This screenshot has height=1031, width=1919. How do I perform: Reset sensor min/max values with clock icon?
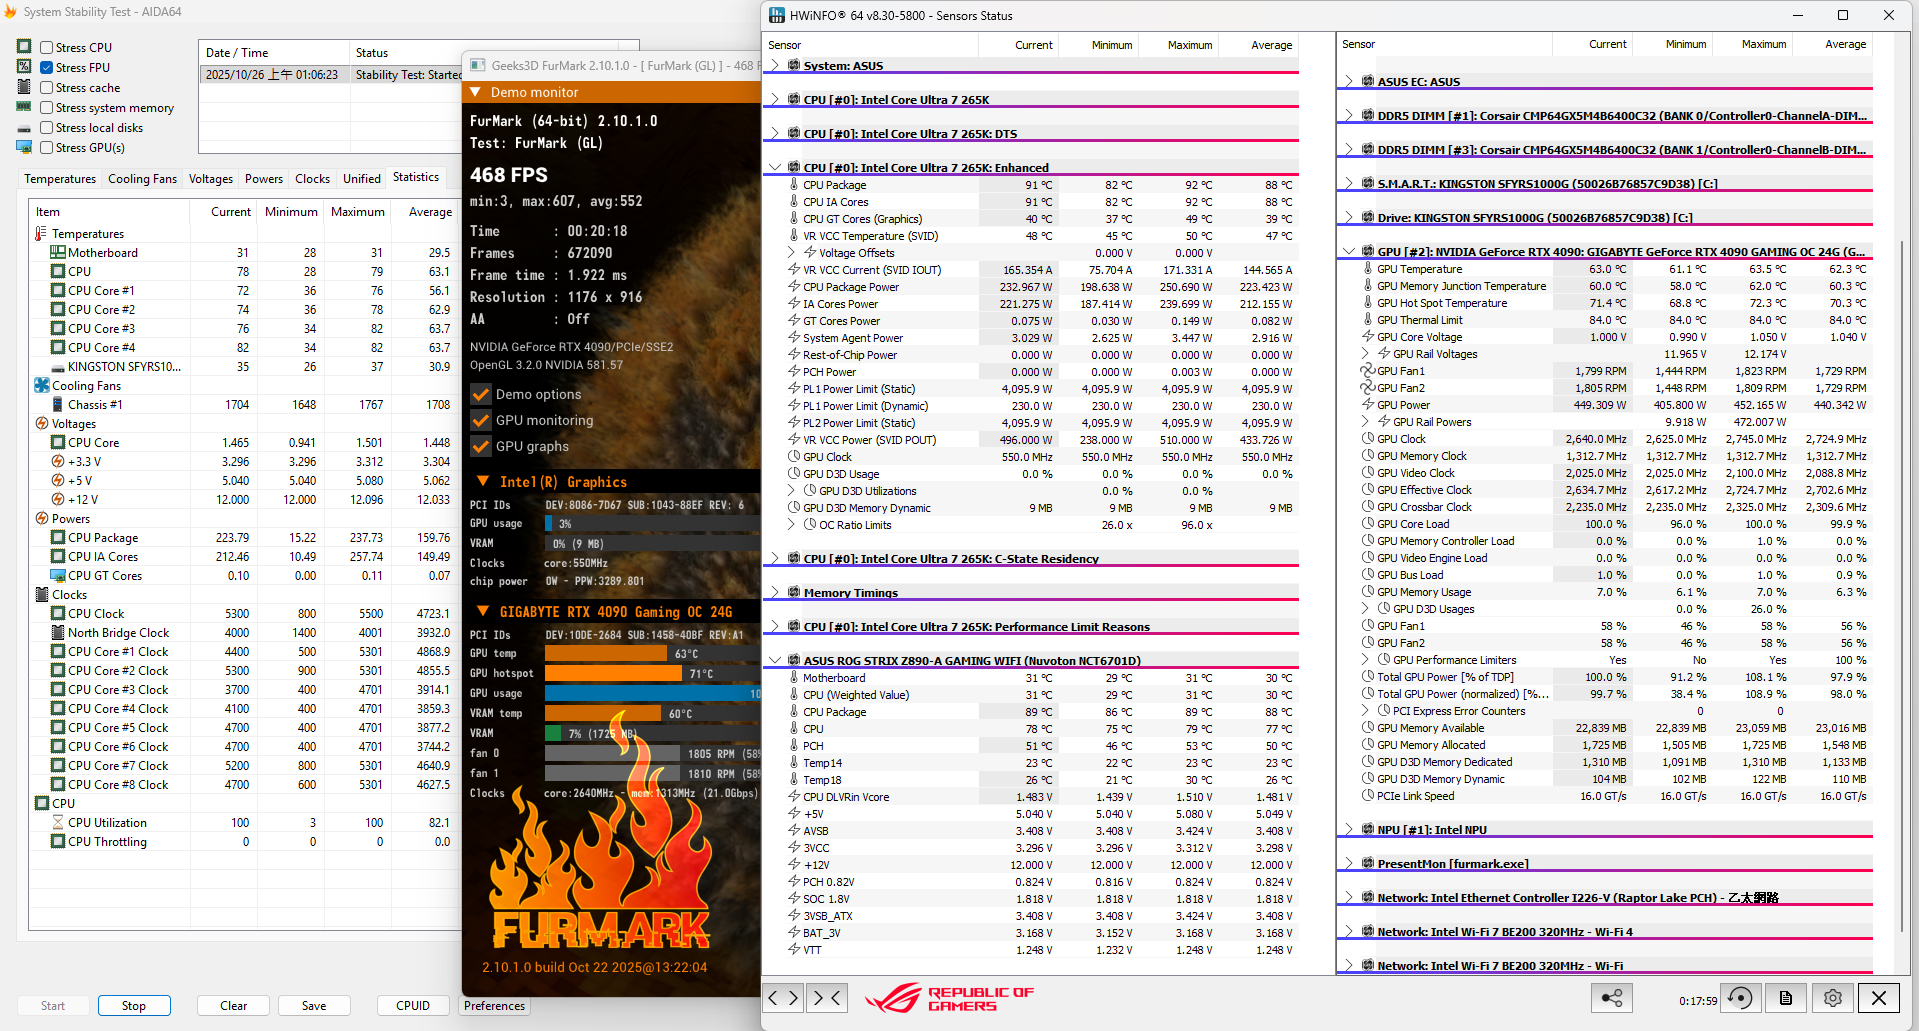[1740, 998]
